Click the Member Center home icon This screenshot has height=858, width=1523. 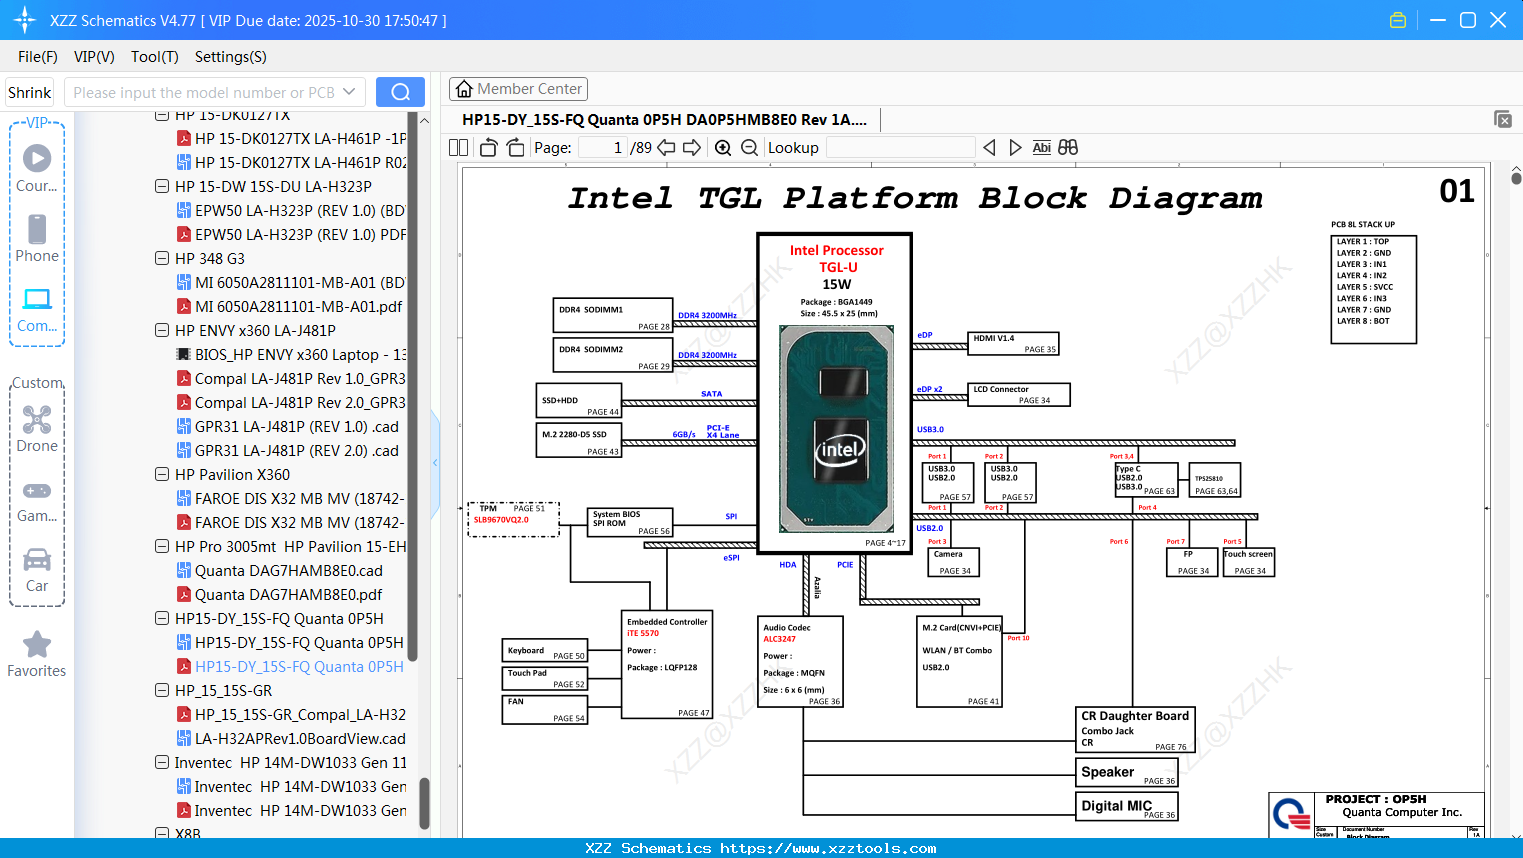464,89
